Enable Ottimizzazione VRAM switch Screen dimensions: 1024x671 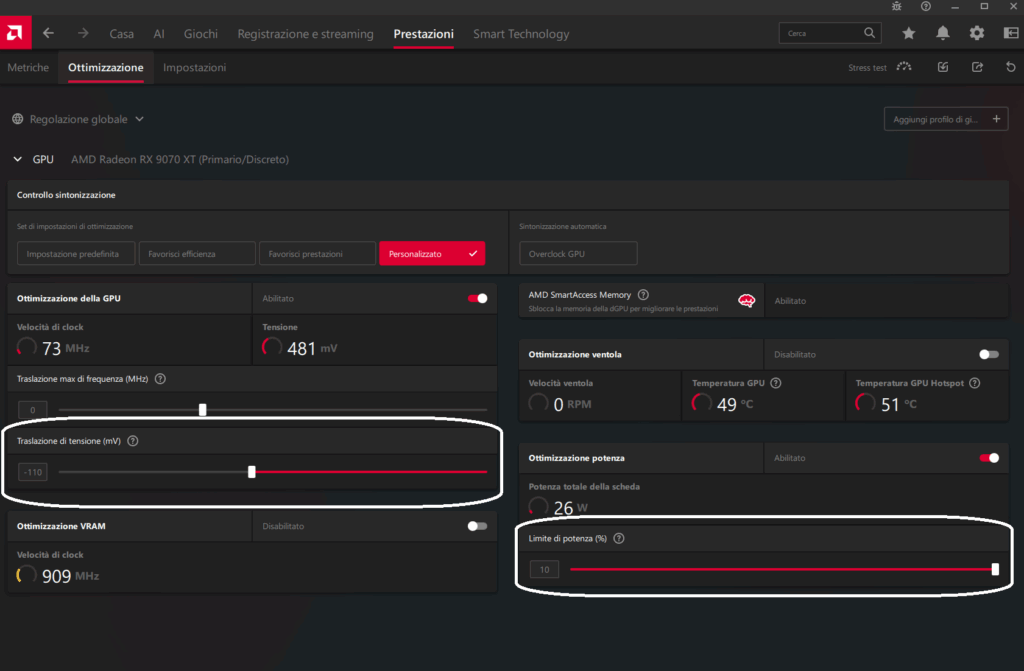pos(477,526)
